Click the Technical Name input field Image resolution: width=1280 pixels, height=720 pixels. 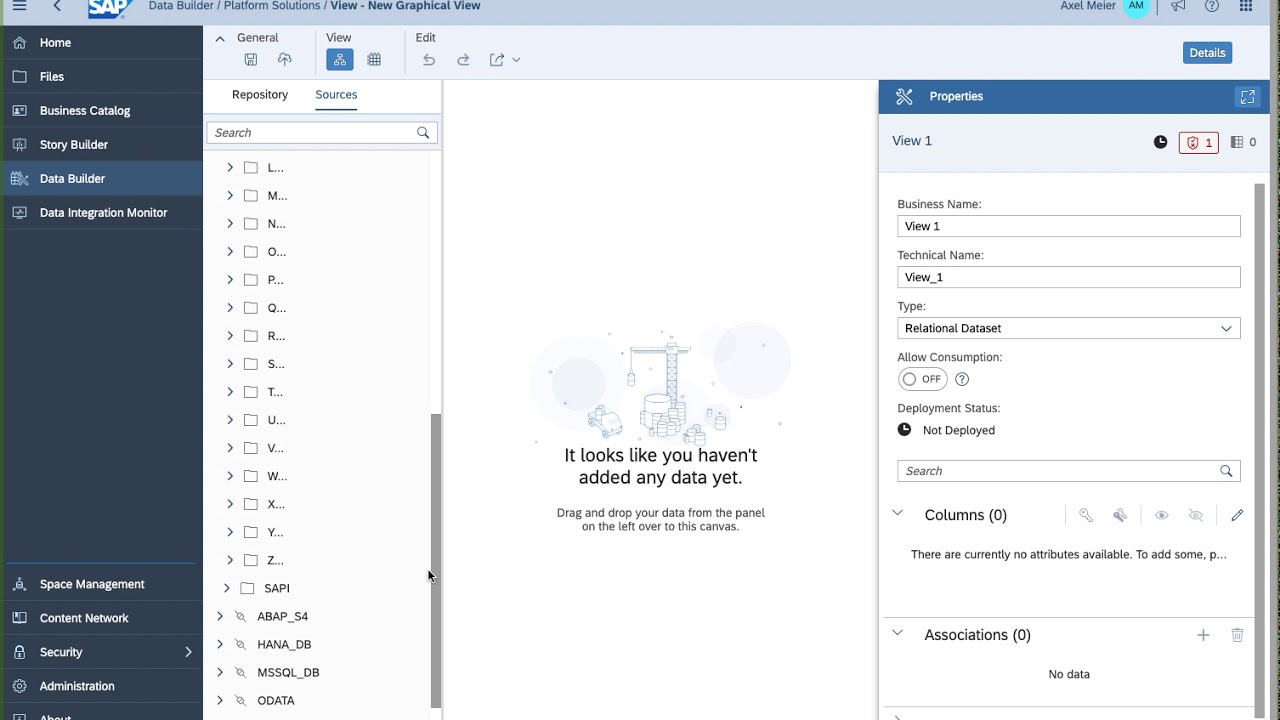[x=1069, y=277]
